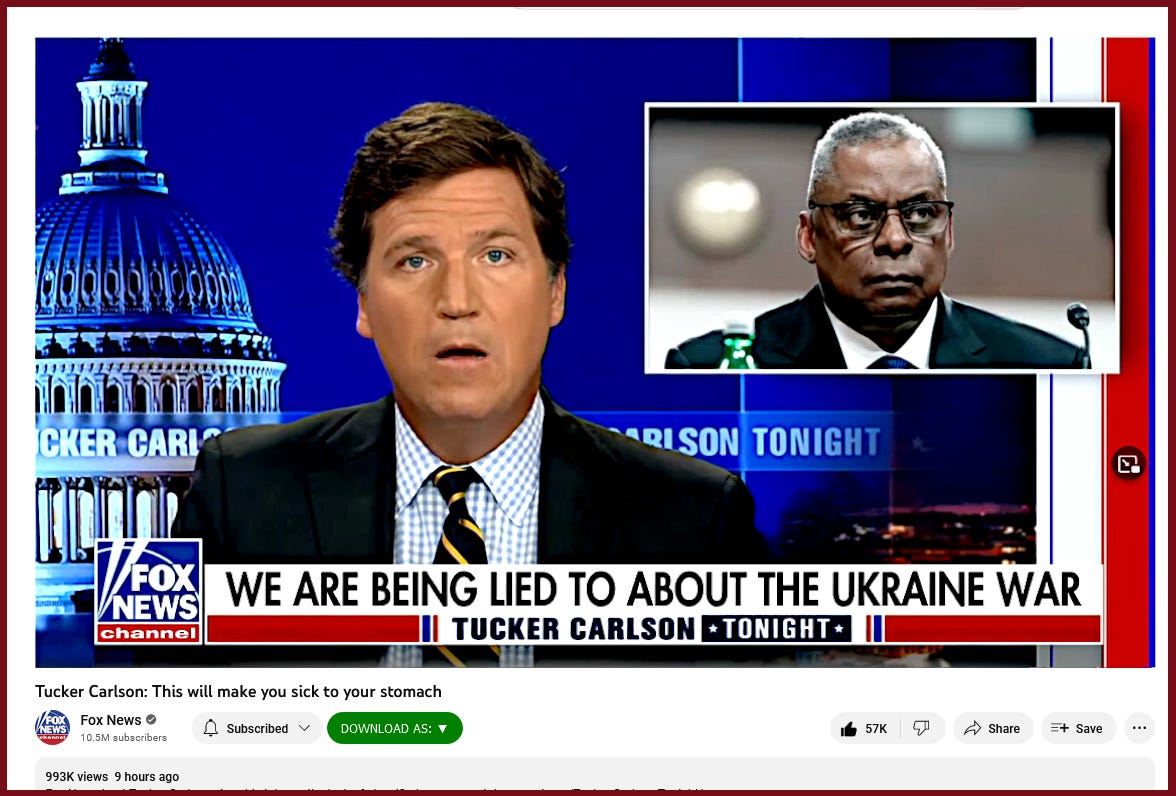This screenshot has height=796, width=1176.
Task: Click the video title text
Action: [x=238, y=692]
